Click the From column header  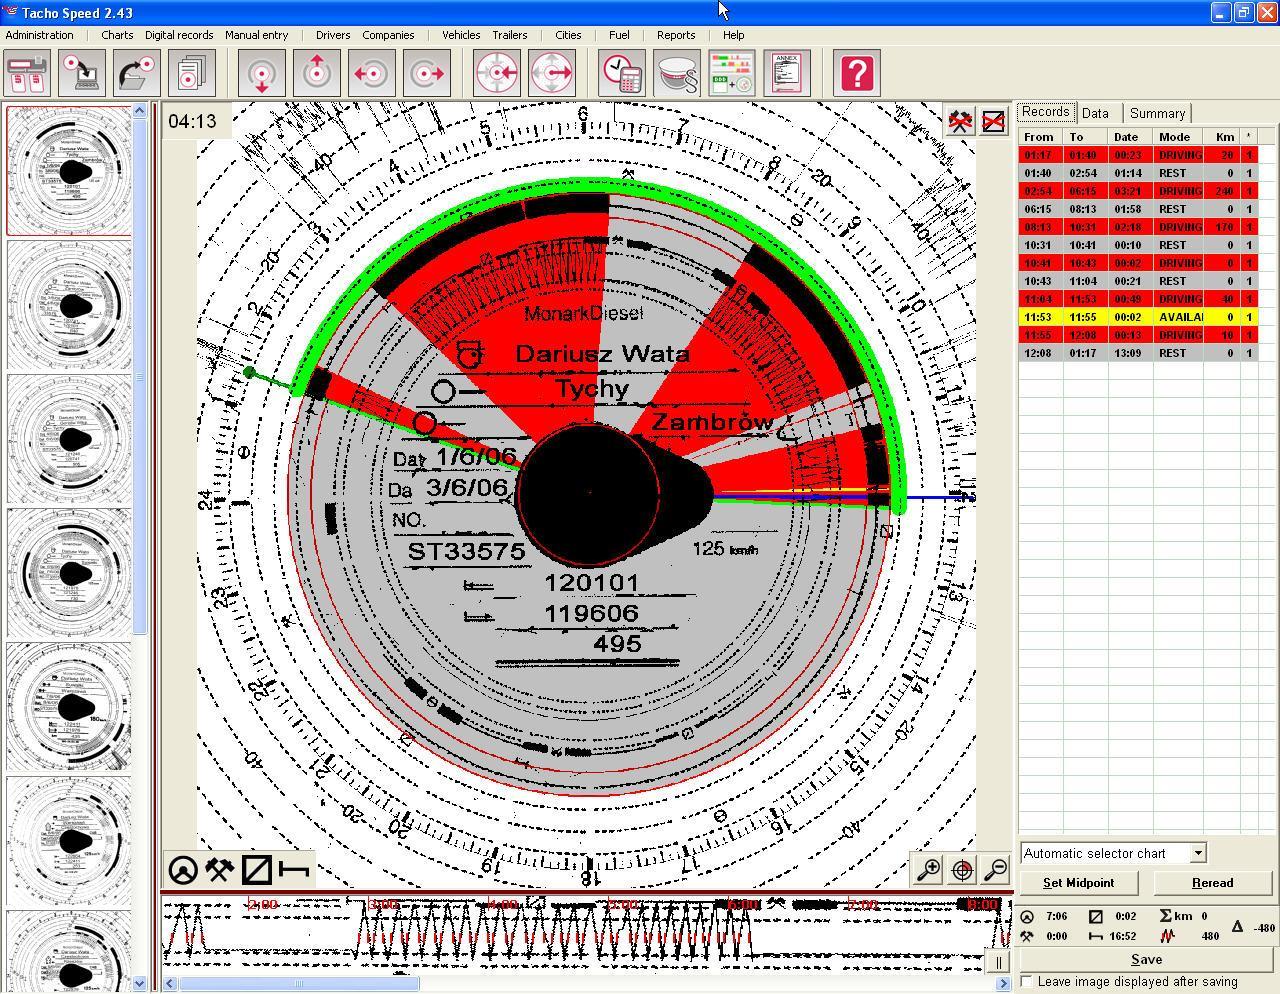1042,137
